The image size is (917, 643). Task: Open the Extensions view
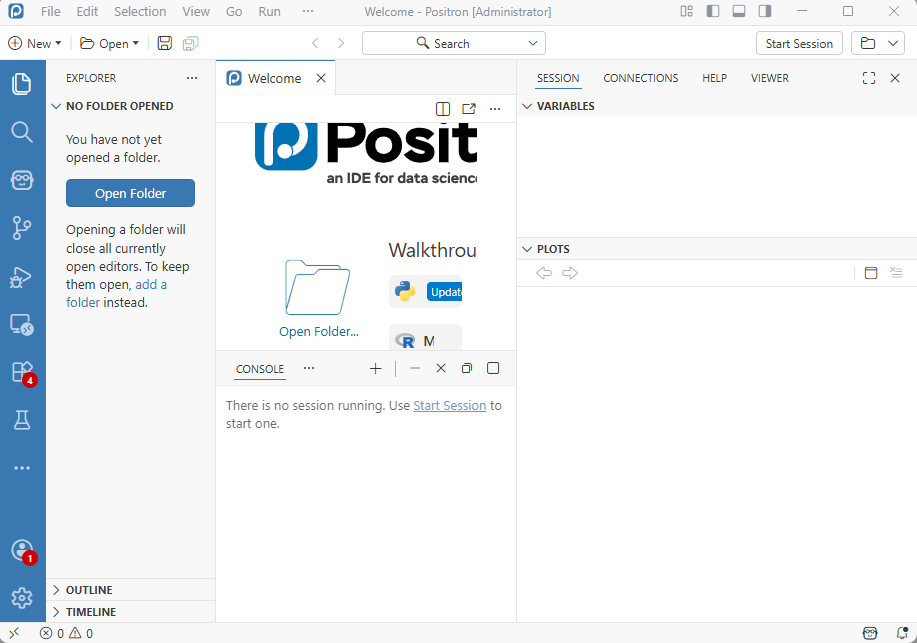[x=22, y=372]
